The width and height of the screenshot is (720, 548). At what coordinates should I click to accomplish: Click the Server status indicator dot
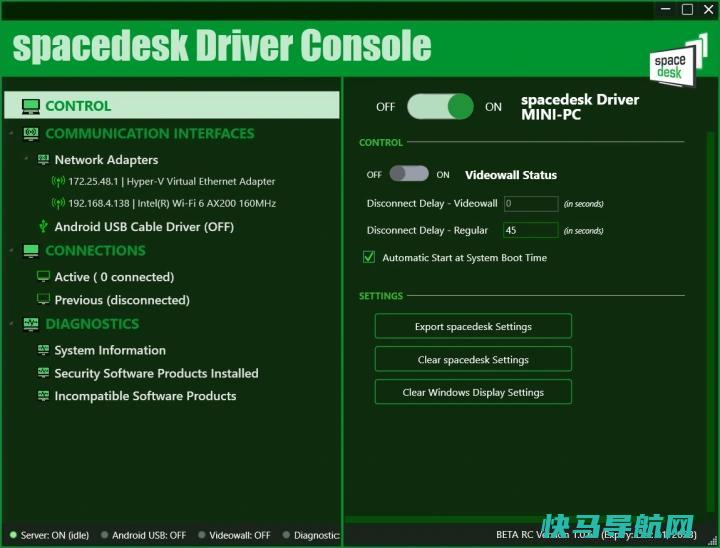tap(13, 535)
